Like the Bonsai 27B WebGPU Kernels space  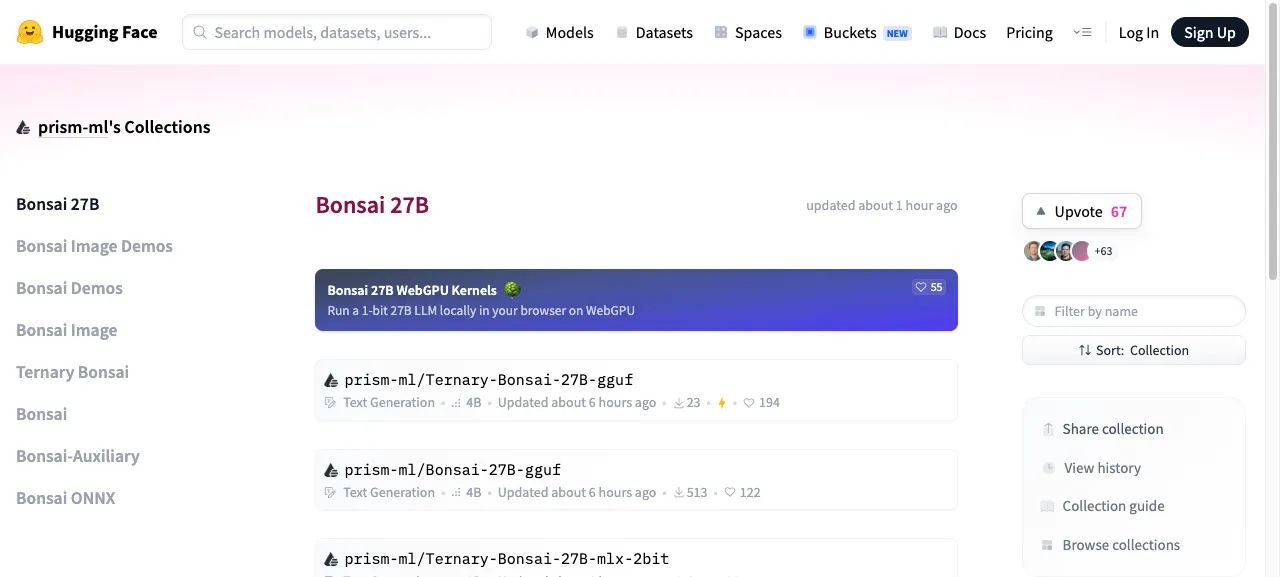pos(929,287)
